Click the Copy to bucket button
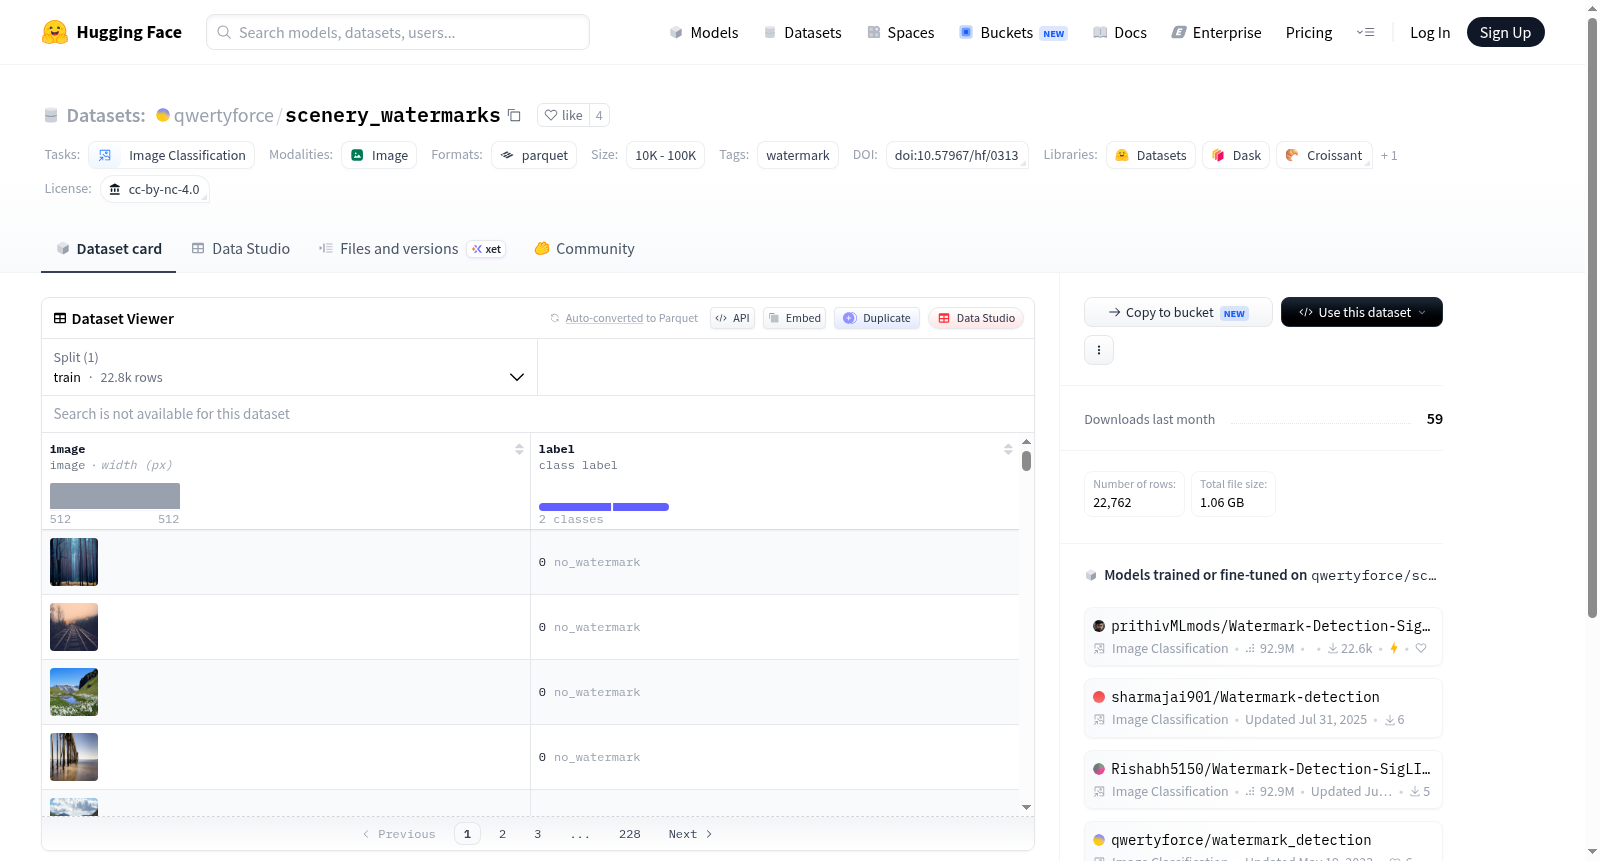 (1178, 312)
